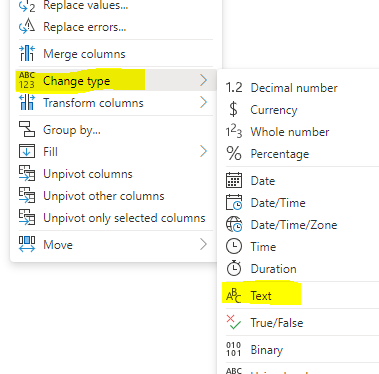Click the Fill down arrow icon
The height and width of the screenshot is (374, 379).
[x=27, y=151]
